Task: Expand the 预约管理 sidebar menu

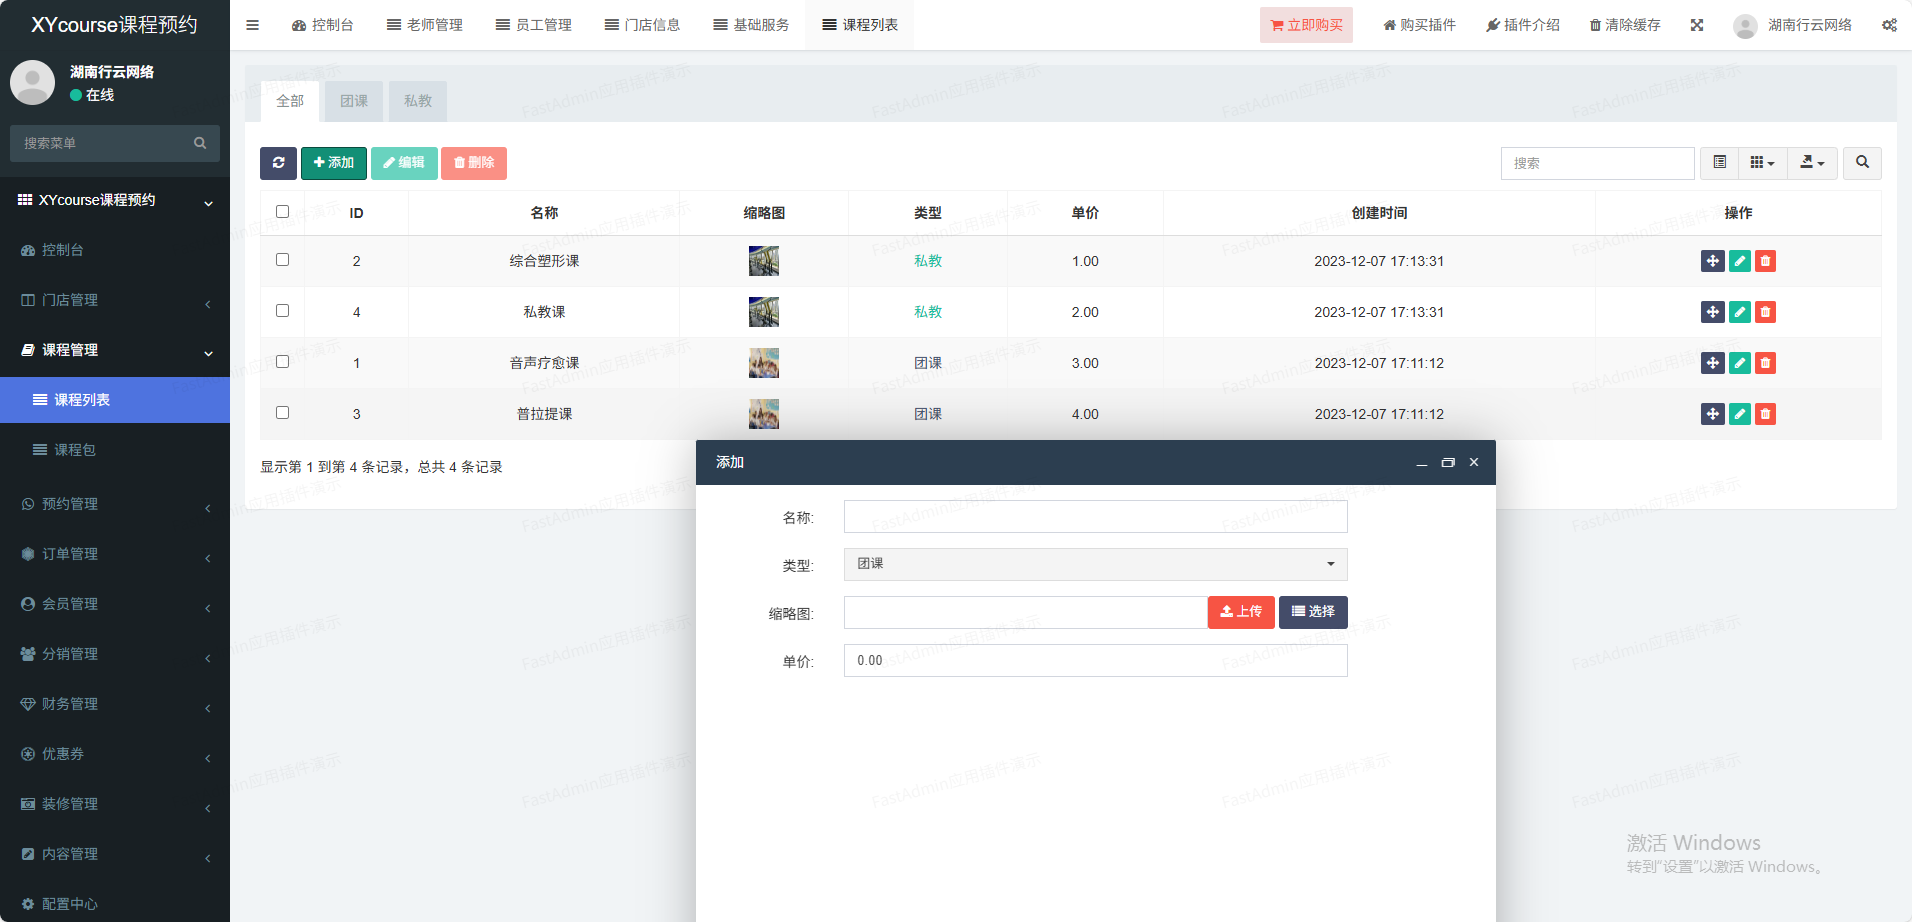Action: tap(115, 504)
